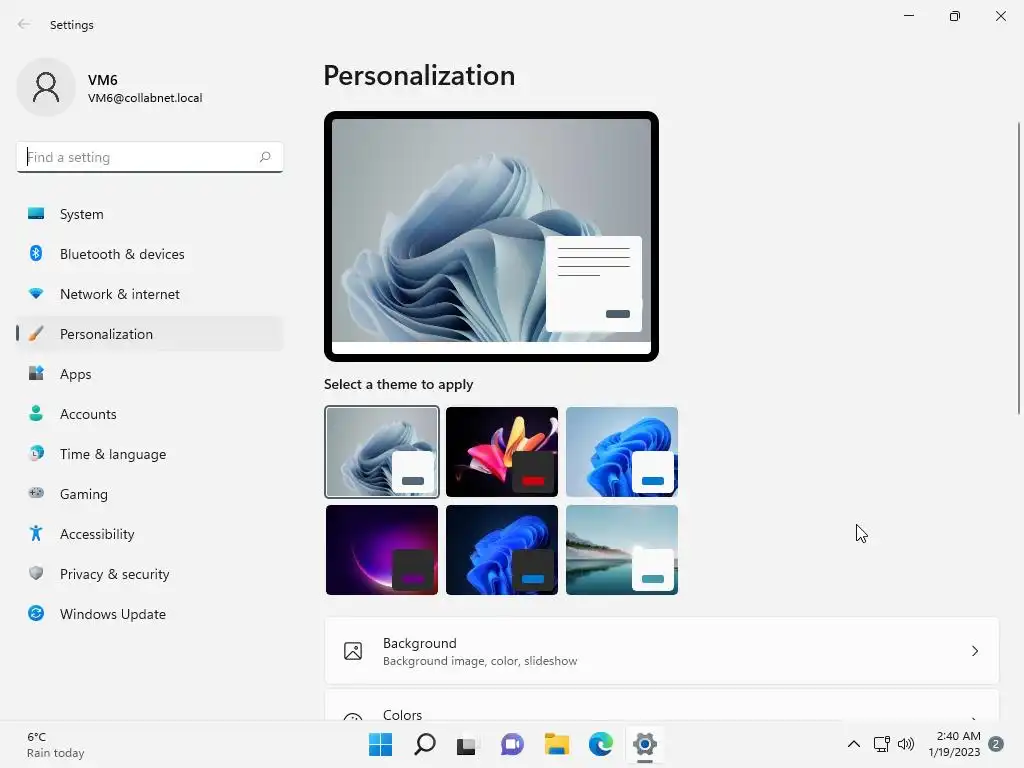Click the Accessibility figure icon
The width and height of the screenshot is (1024, 768).
(x=36, y=534)
